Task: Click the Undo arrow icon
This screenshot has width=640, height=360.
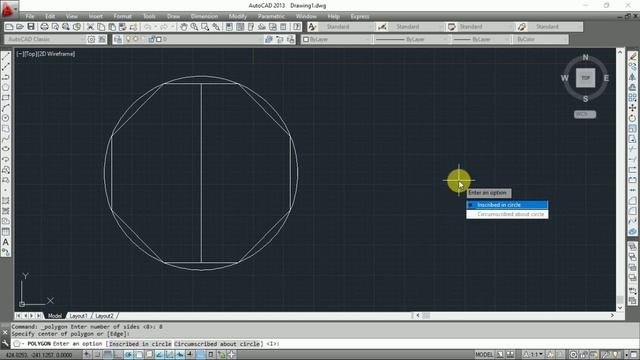Action: pyautogui.click(x=147, y=27)
